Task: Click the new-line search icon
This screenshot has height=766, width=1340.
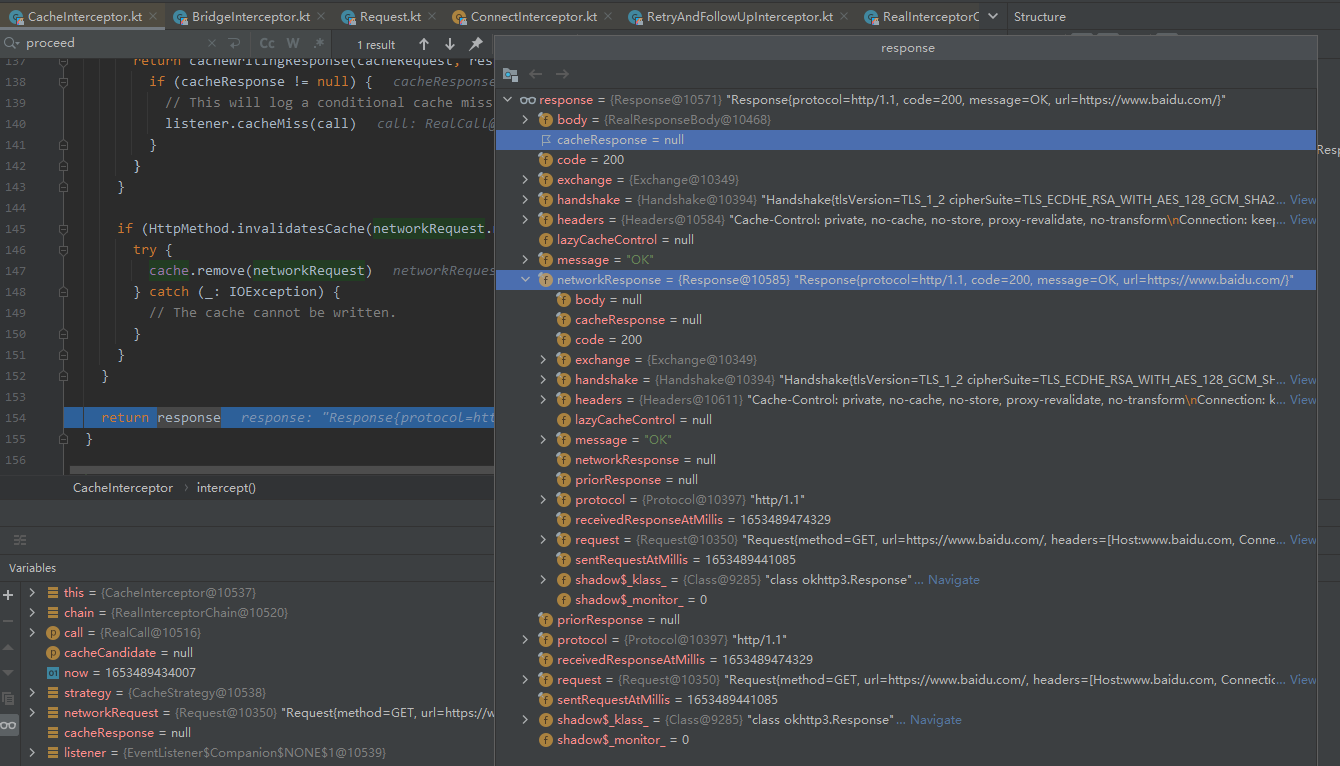Action: (234, 43)
